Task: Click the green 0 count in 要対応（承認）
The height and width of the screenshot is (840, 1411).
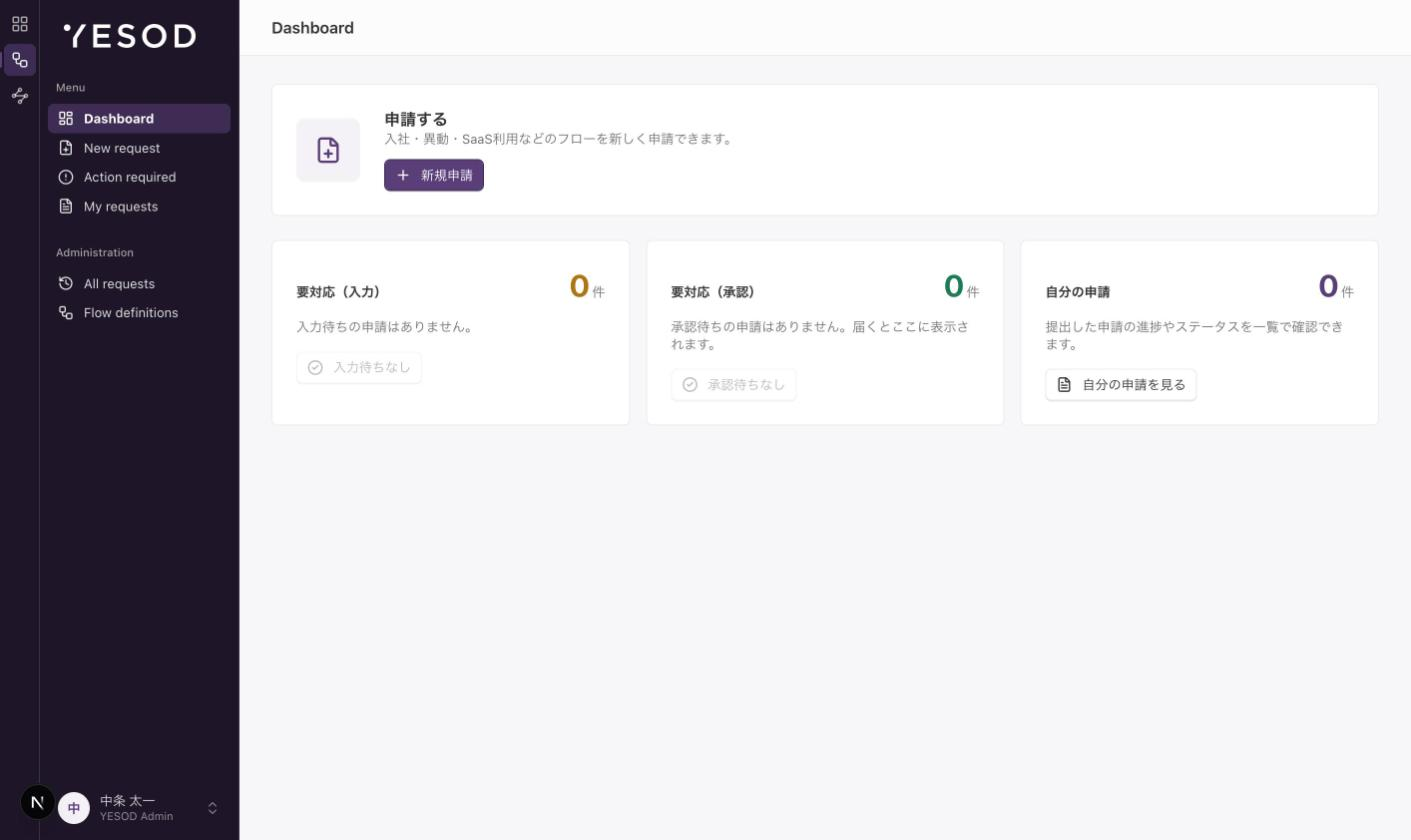Action: coord(954,287)
